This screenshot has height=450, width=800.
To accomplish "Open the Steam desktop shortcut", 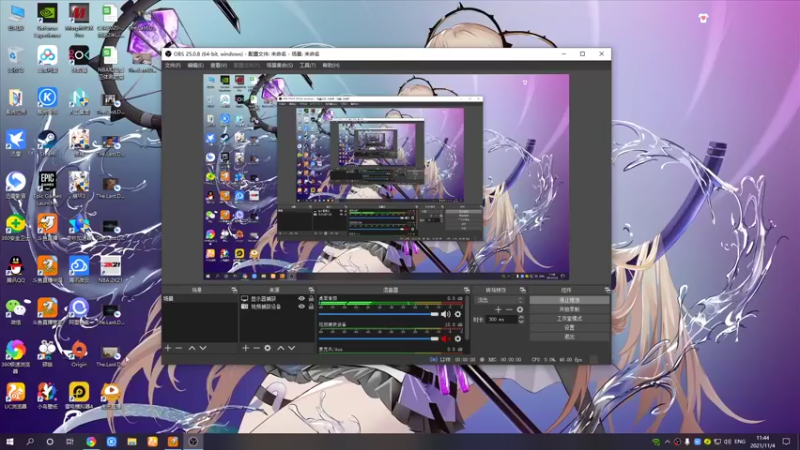I will [47, 143].
